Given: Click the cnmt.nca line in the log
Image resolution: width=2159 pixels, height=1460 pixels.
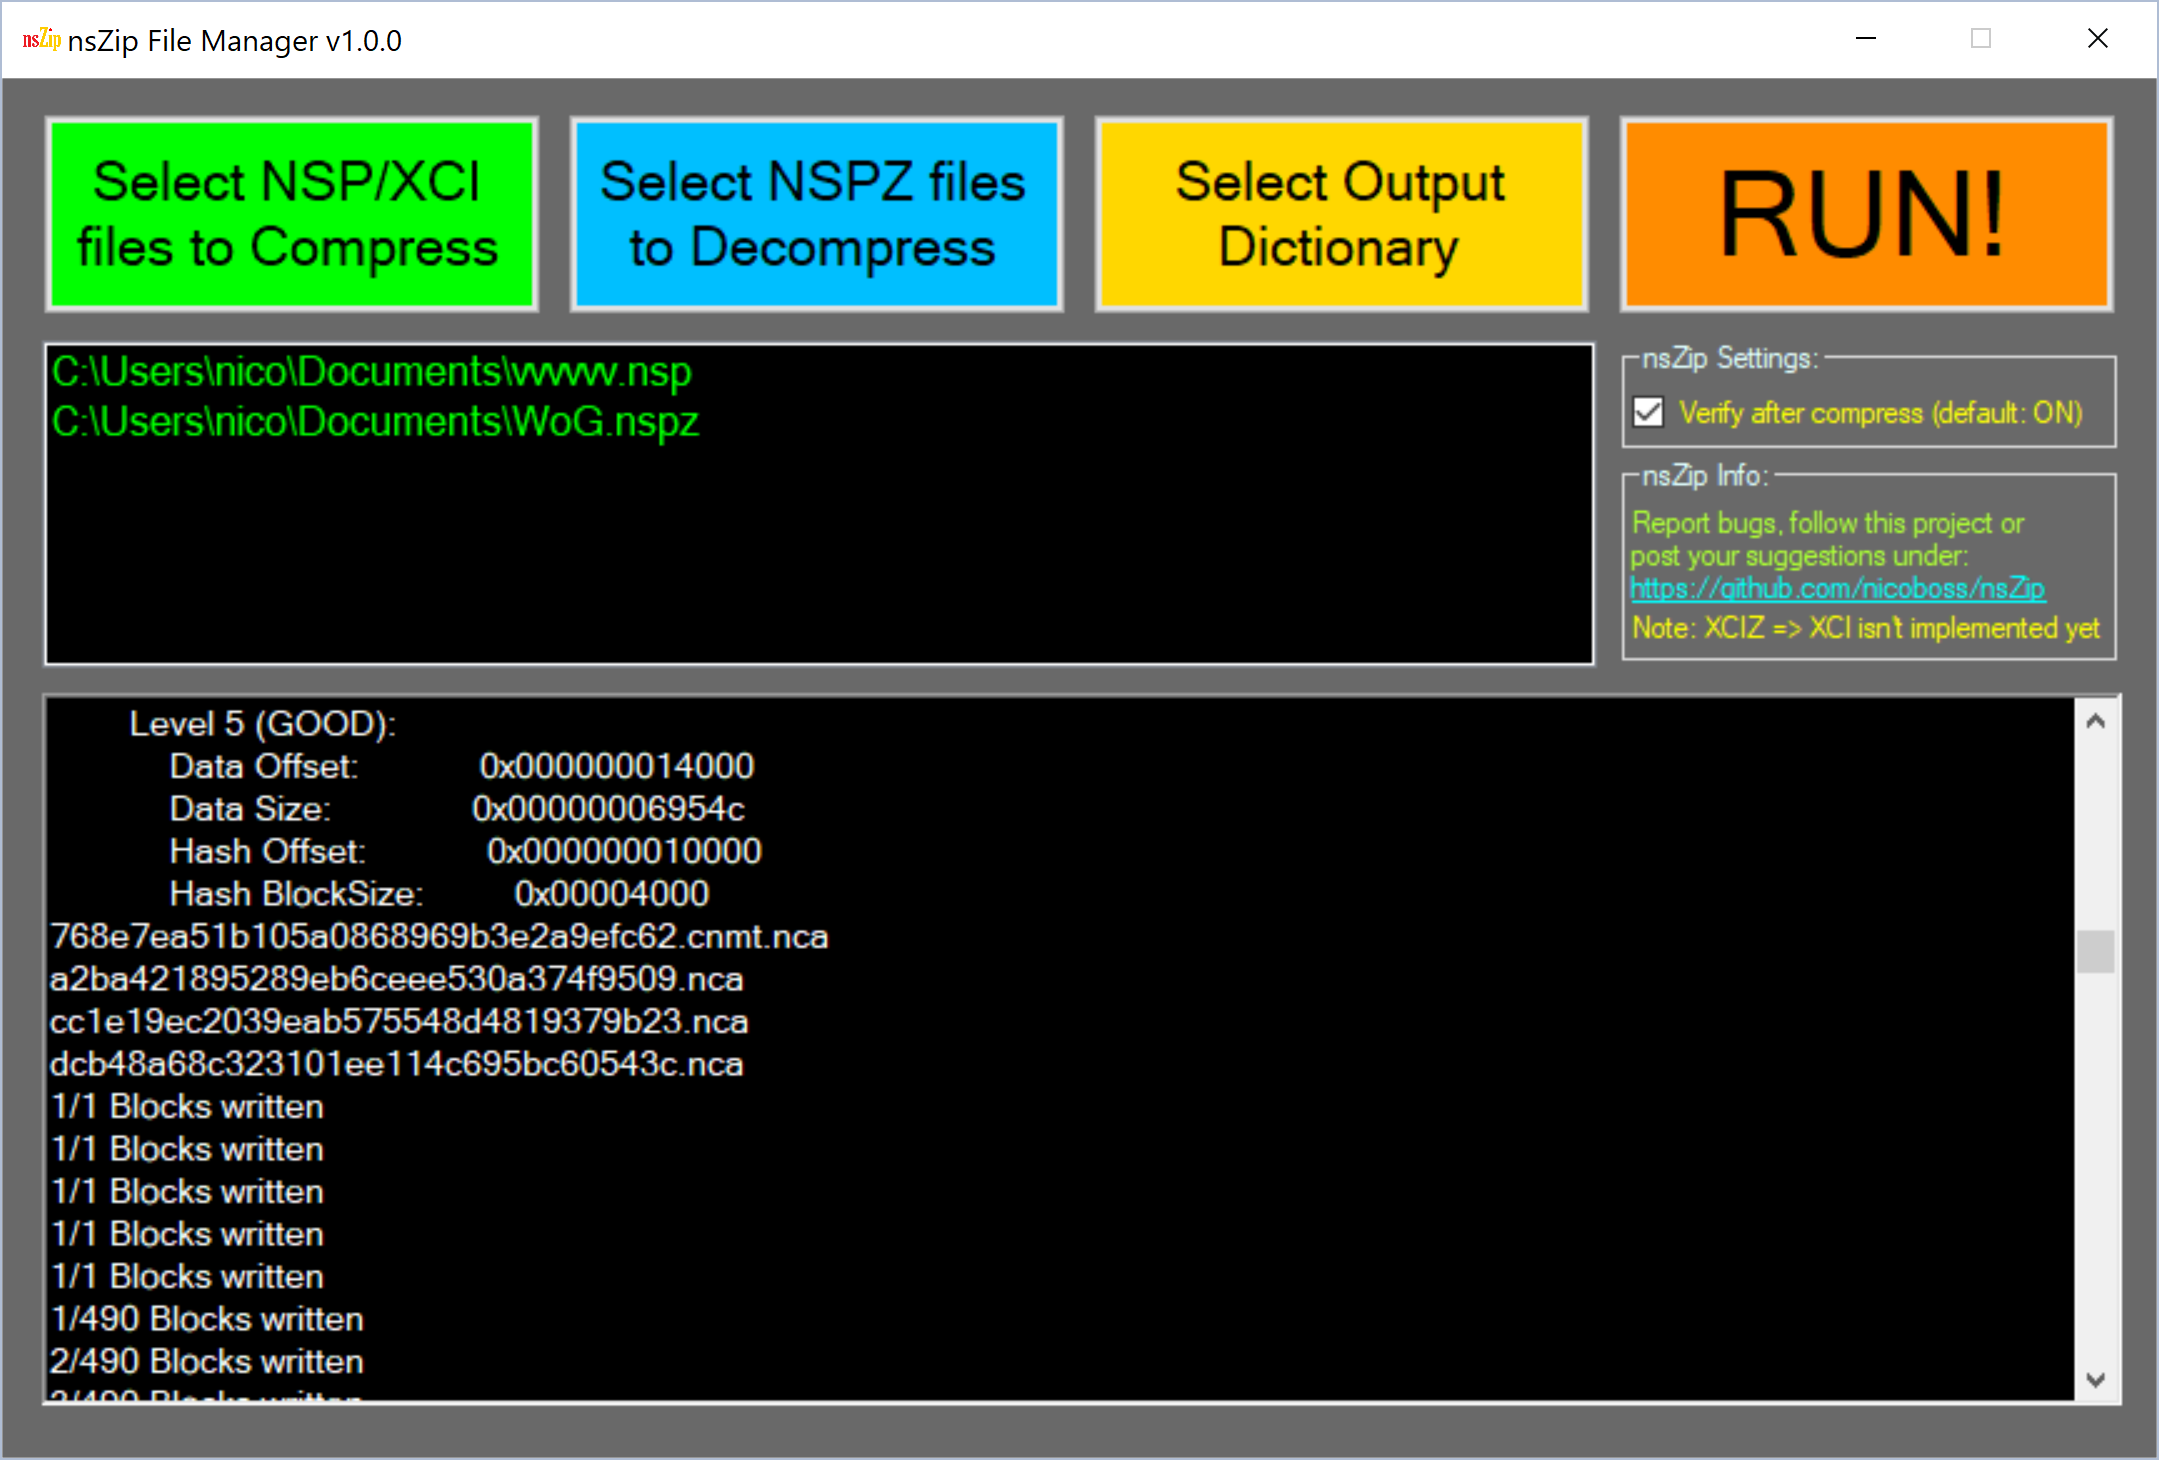Looking at the screenshot, I should pos(439,937).
